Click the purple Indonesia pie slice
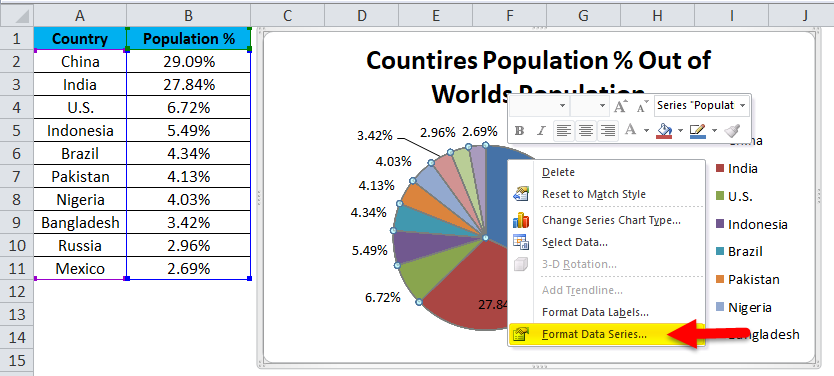Viewport: 834px width, 376px height. click(x=420, y=247)
